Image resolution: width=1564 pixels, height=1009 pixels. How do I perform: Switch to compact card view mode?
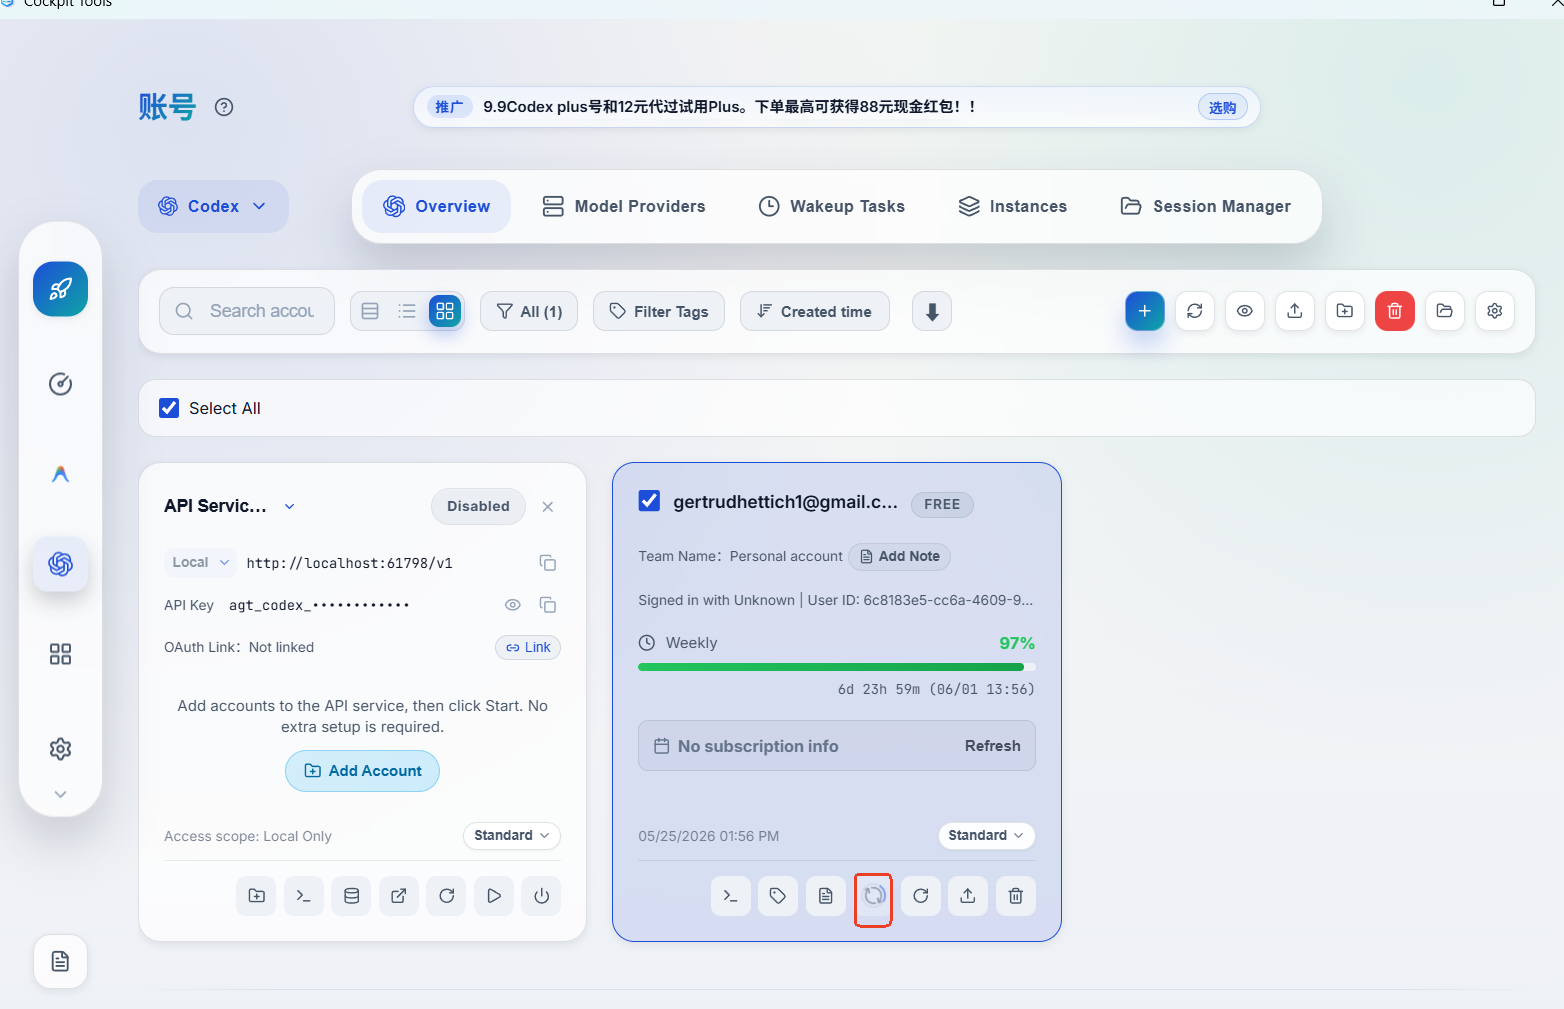(x=370, y=311)
